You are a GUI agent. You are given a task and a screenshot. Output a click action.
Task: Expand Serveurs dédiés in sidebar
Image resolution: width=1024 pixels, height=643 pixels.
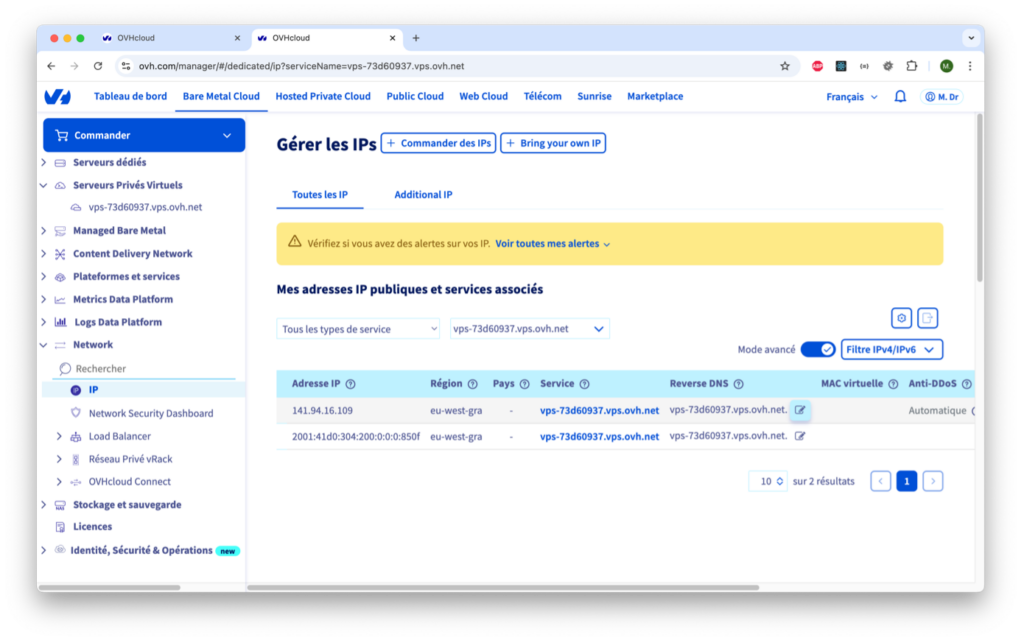(44, 163)
